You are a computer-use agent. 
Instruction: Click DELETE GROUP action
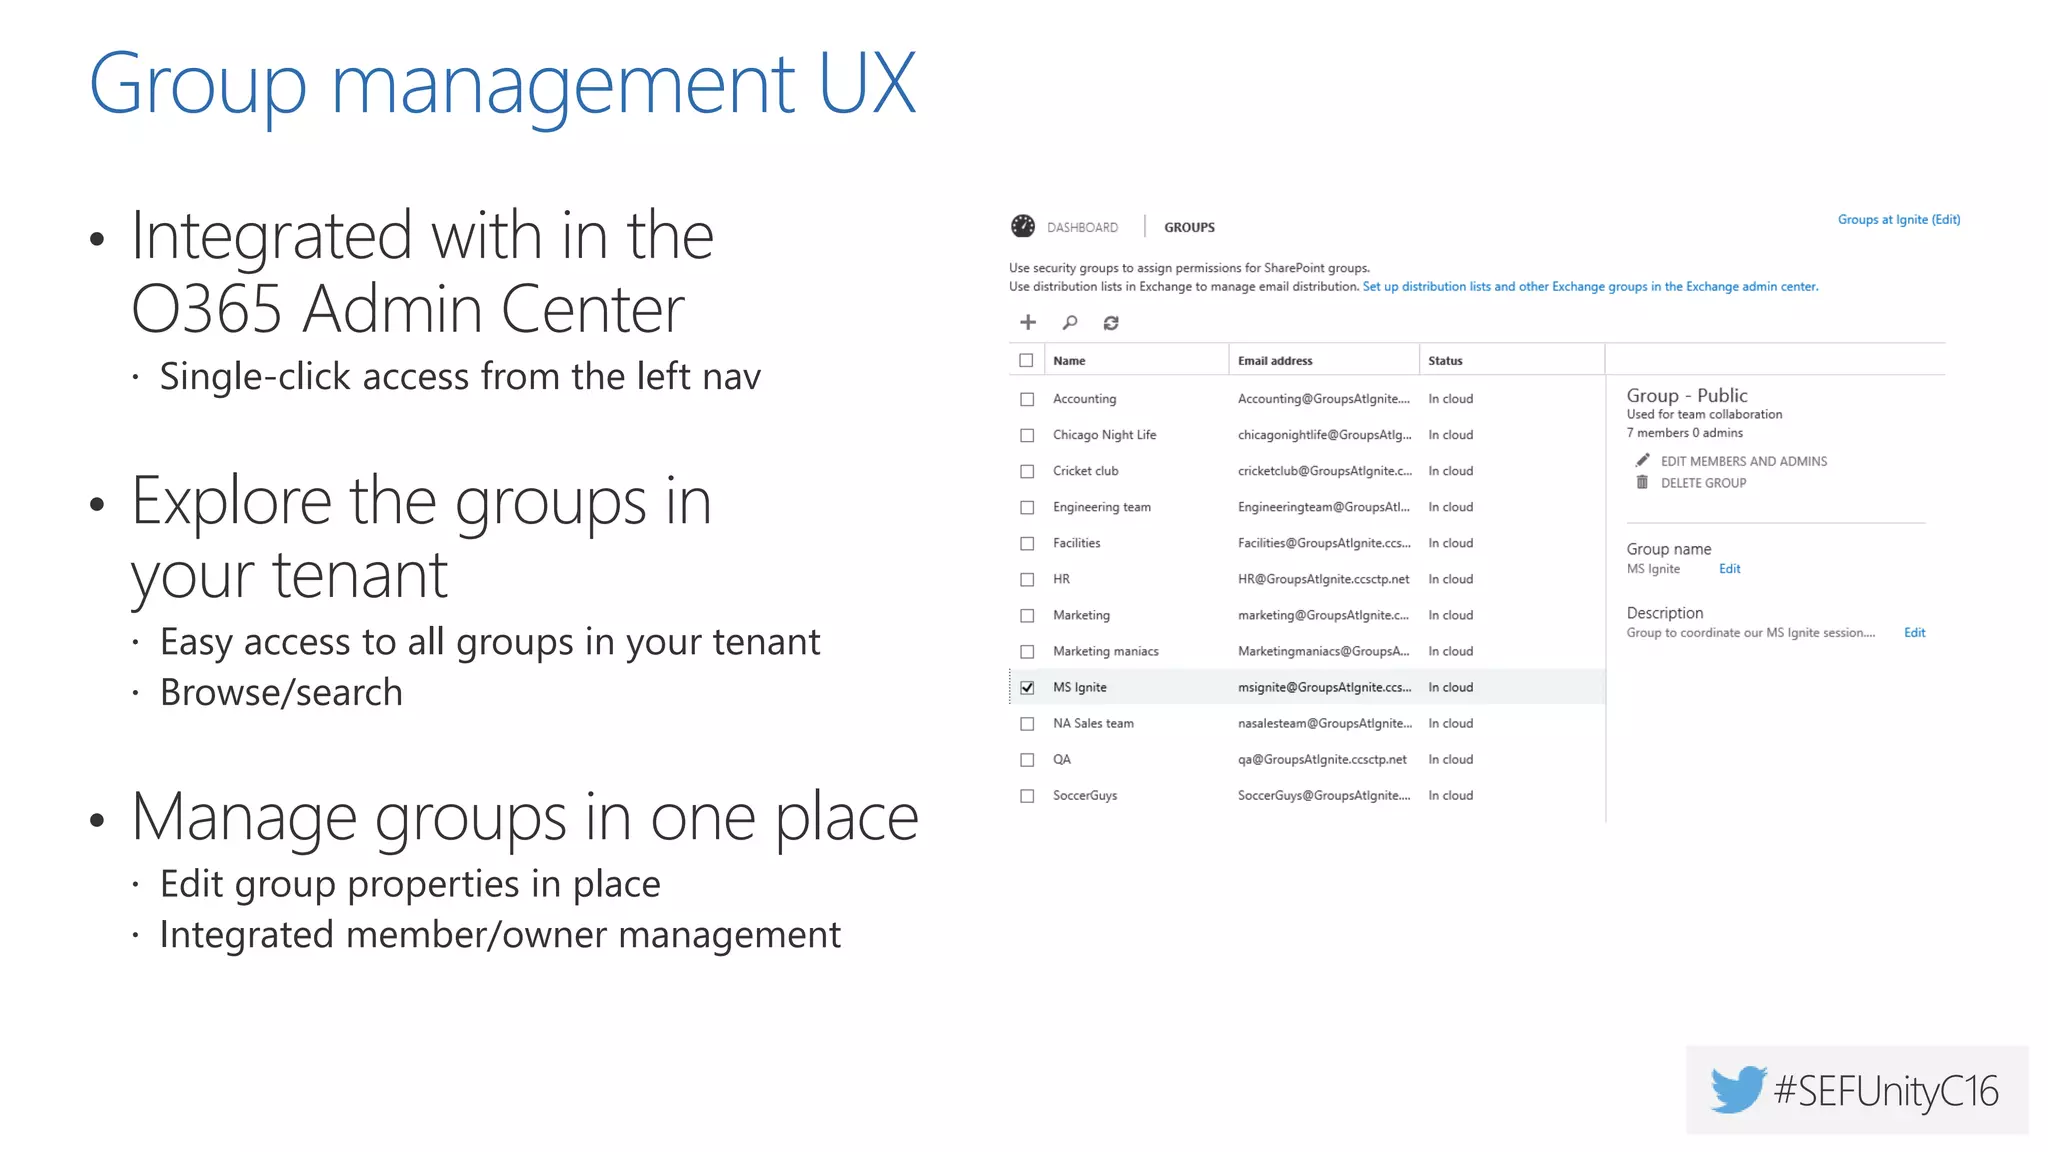[1703, 483]
